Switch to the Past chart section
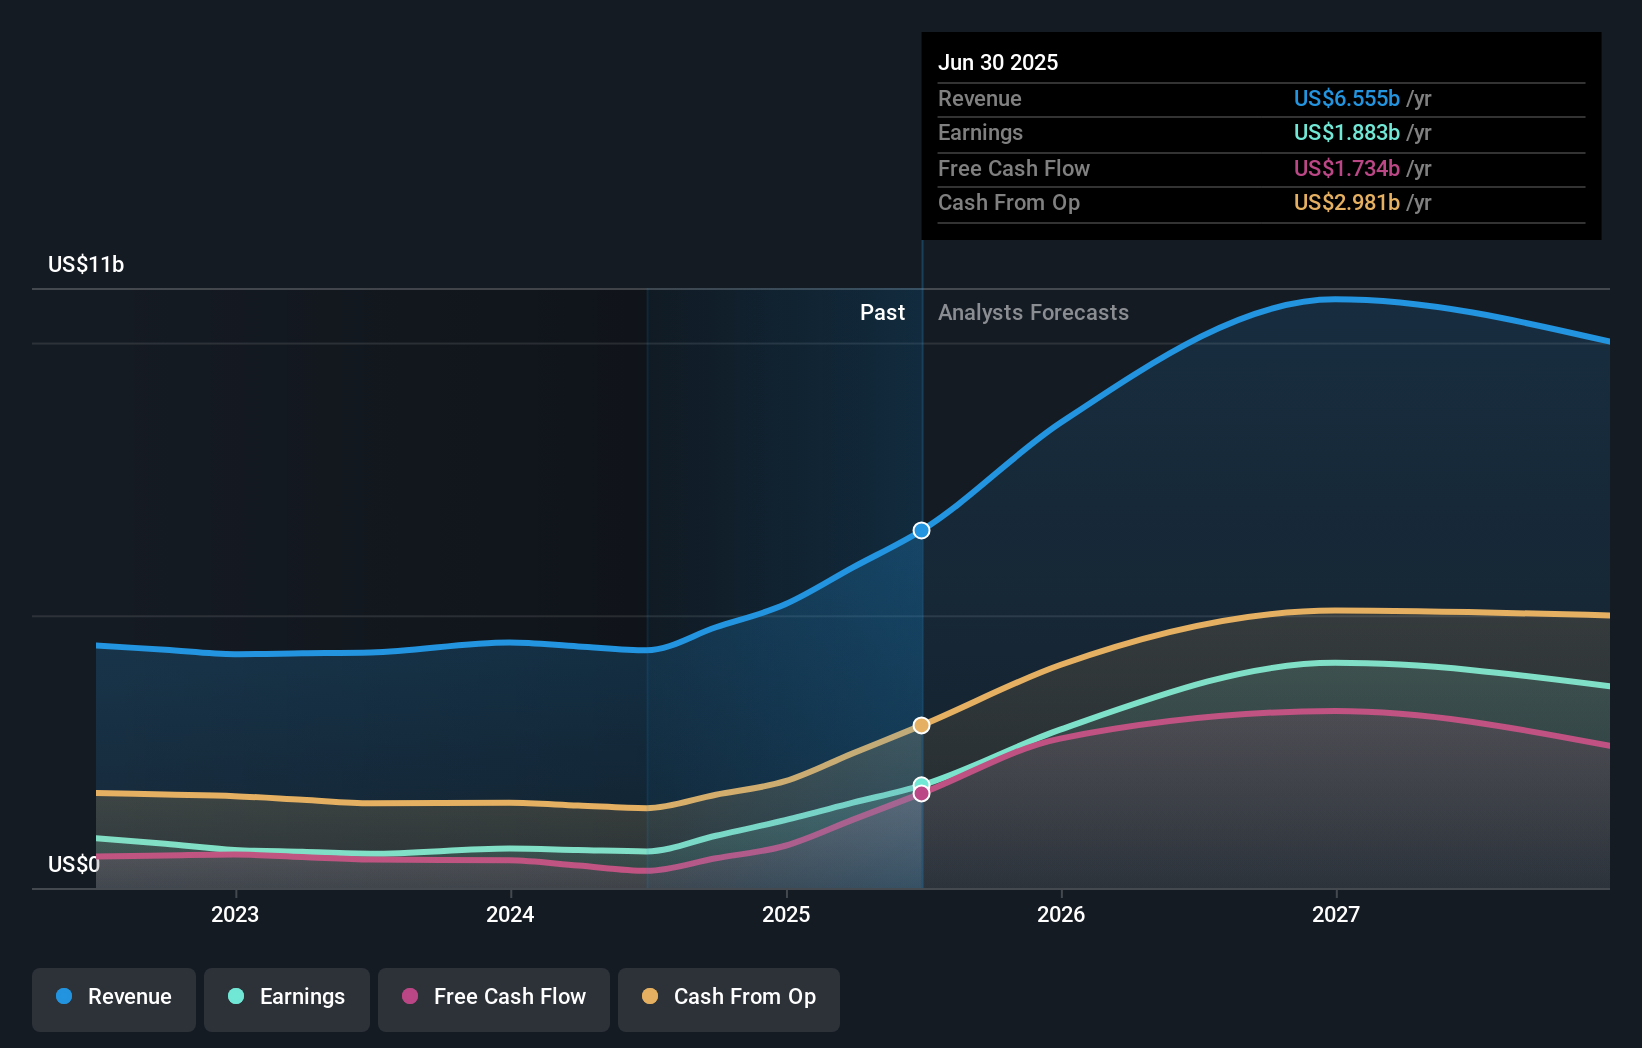 tap(882, 313)
